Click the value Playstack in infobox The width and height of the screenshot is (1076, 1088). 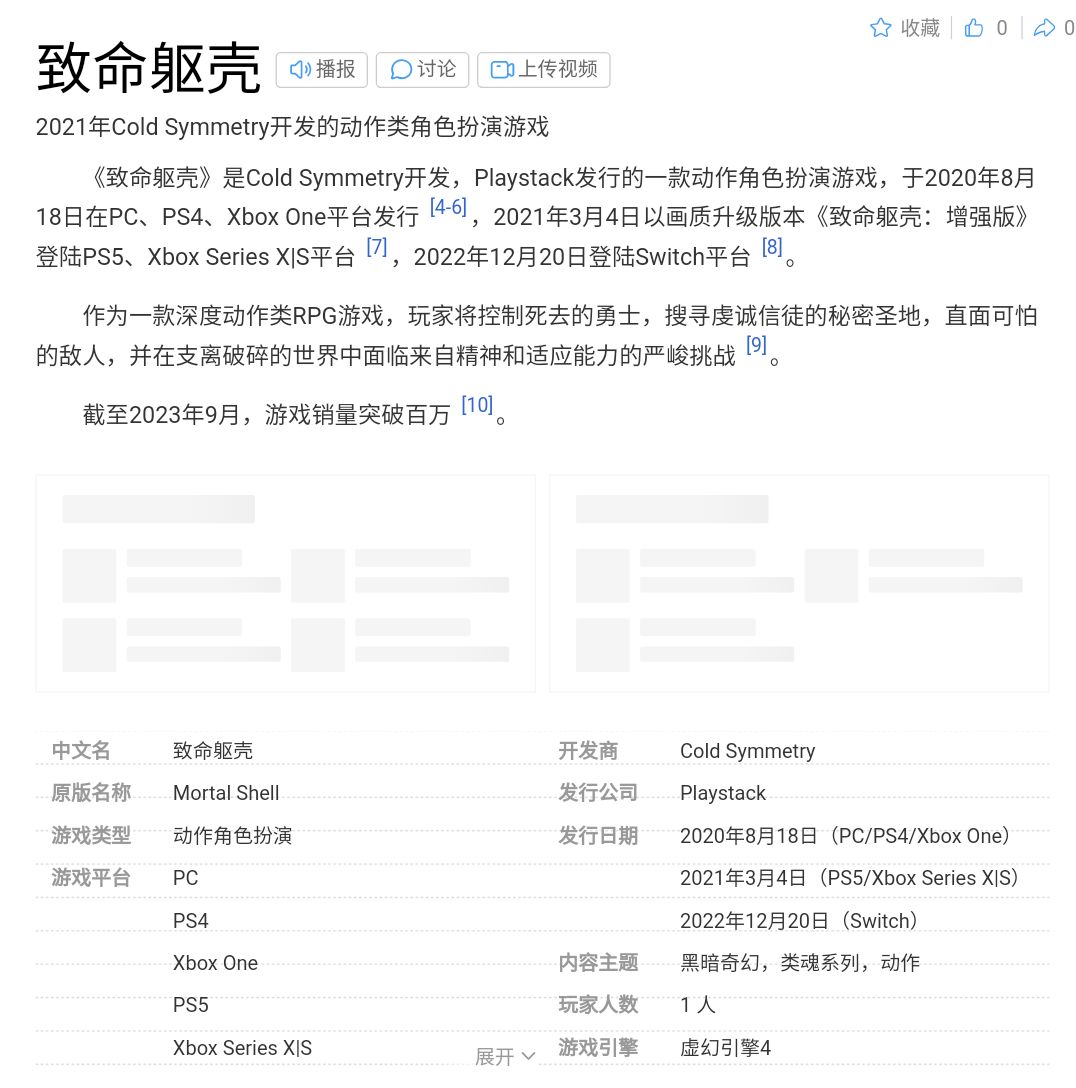point(723,792)
